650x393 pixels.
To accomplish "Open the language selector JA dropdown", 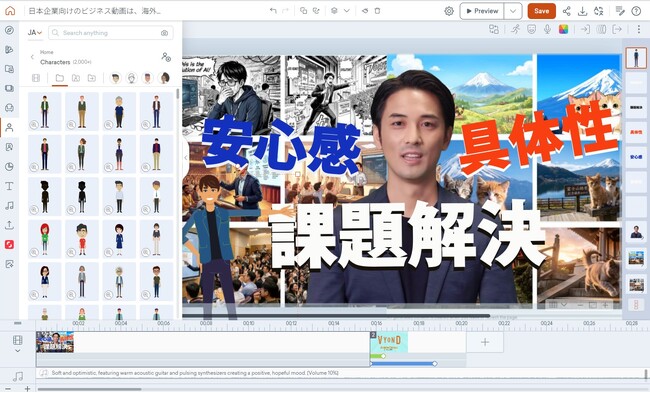I will (x=35, y=33).
